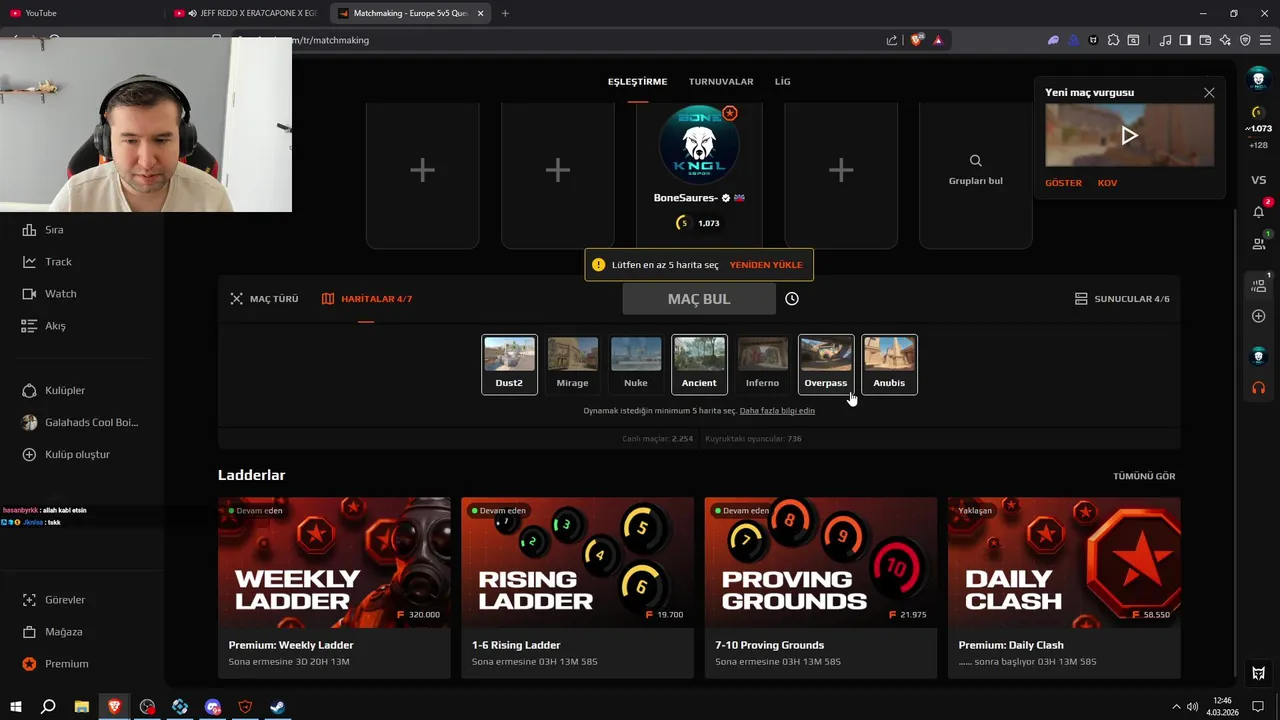Viewport: 1280px width, 720px height.
Task: Click the orange headset support icon
Action: pos(1259,387)
